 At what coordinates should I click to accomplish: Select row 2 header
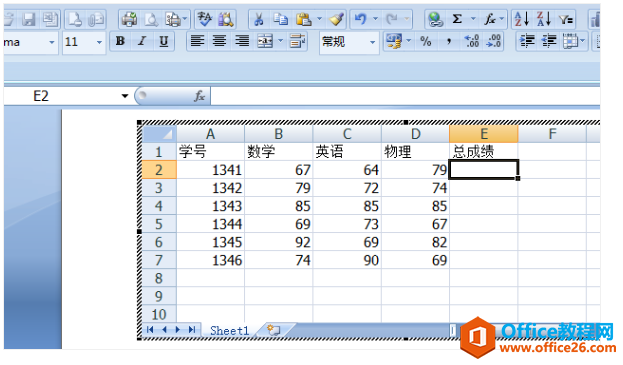pyautogui.click(x=159, y=170)
